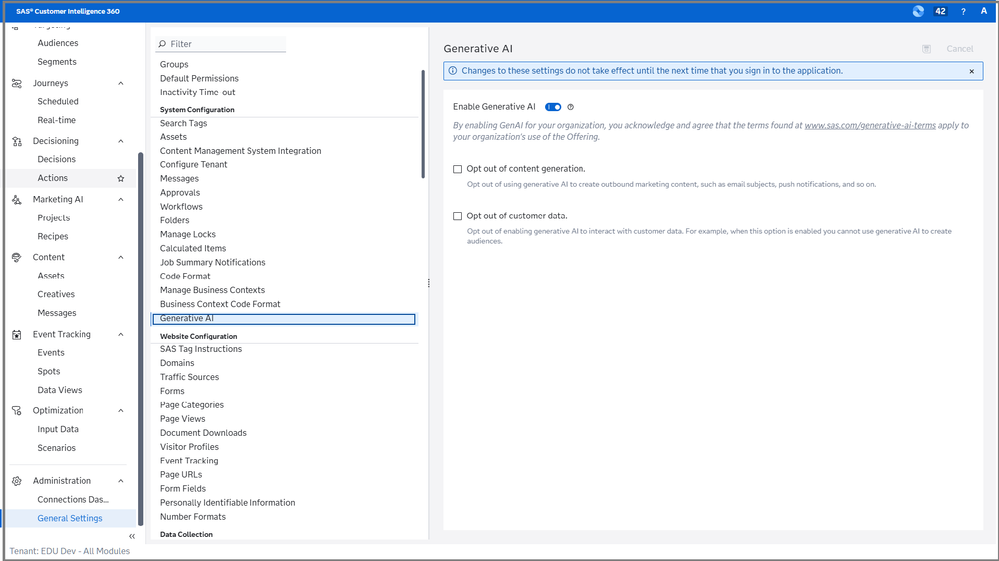Open Connections Dashboard in sidebar
Viewport: 999px width, 561px height.
click(73, 500)
